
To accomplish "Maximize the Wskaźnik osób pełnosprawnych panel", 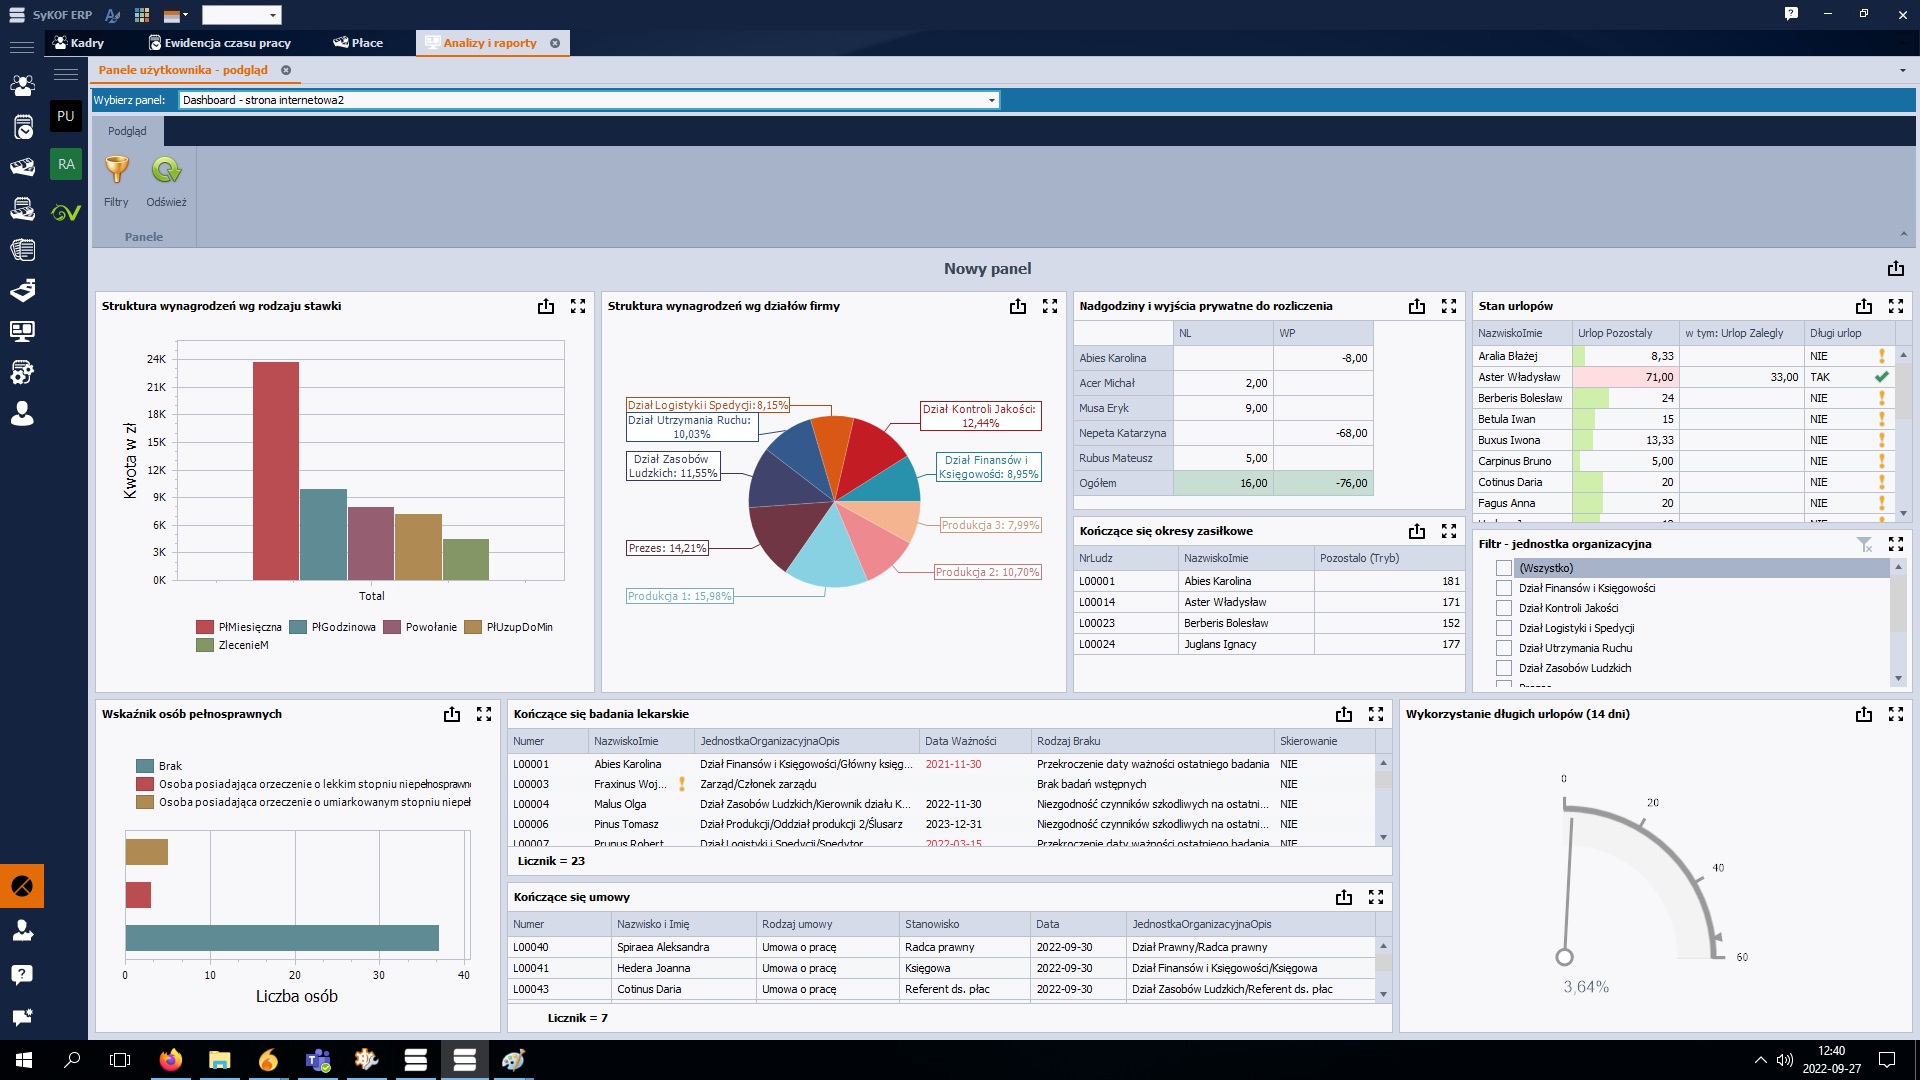I will pos(484,714).
